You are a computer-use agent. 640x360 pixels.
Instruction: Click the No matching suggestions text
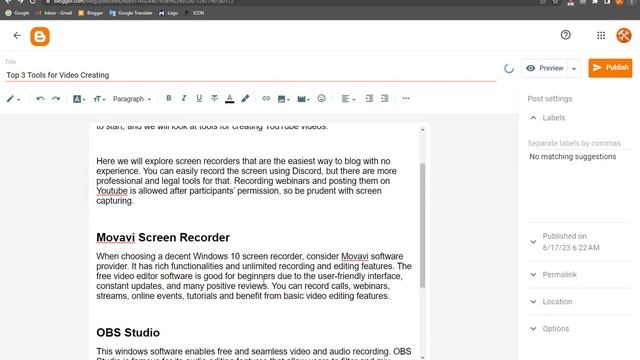[572, 157]
